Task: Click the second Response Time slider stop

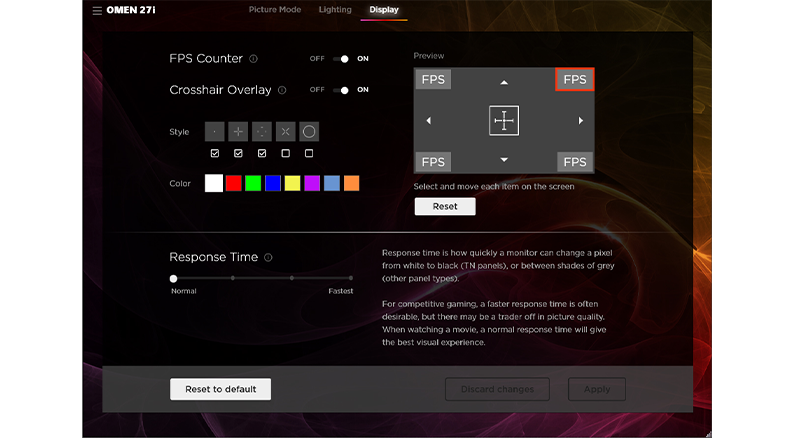Action: [233, 278]
